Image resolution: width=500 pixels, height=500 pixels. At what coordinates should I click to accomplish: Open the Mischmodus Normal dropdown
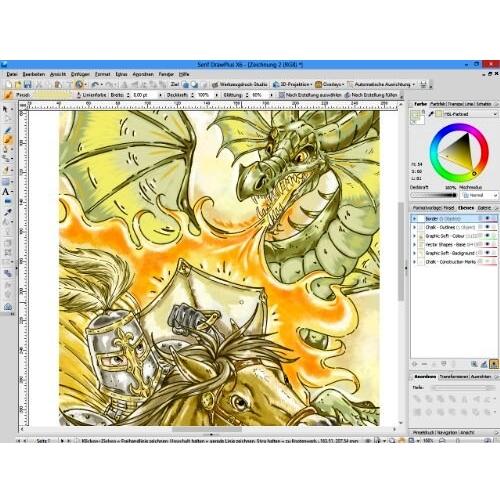point(479,195)
